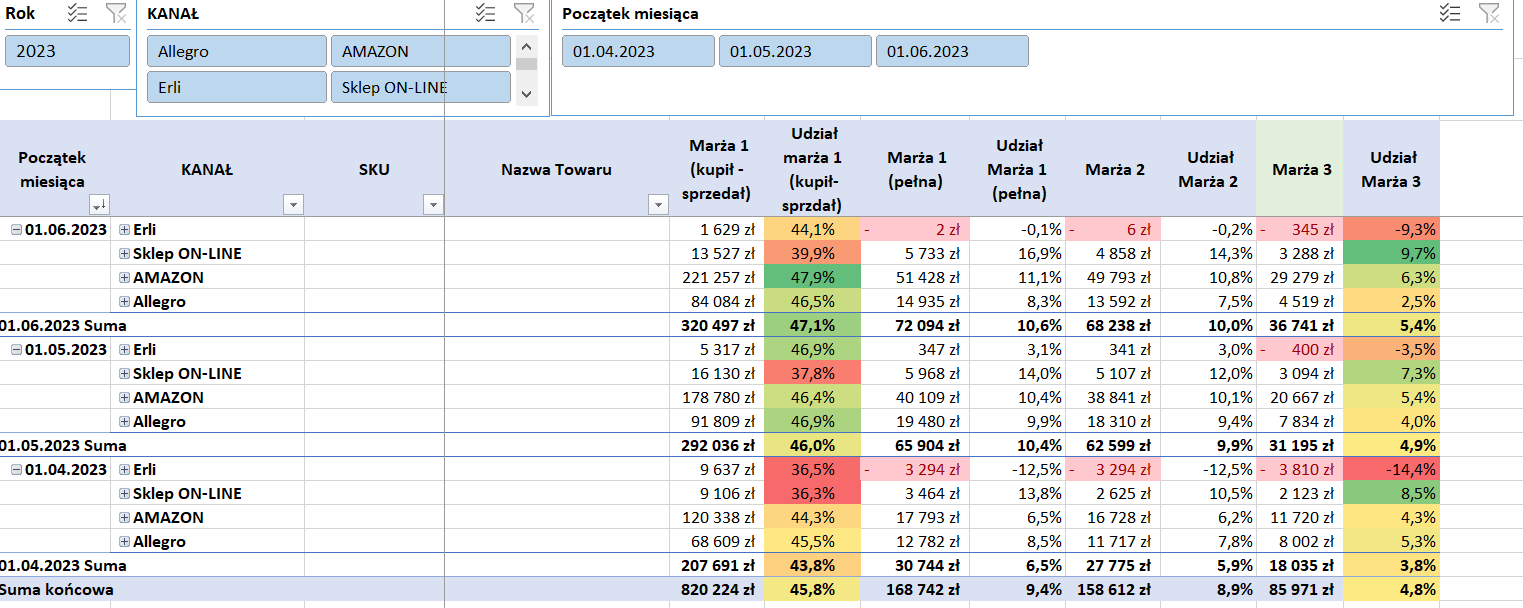Choose the 2023 year slicer button
1523x608 pixels.
click(67, 51)
